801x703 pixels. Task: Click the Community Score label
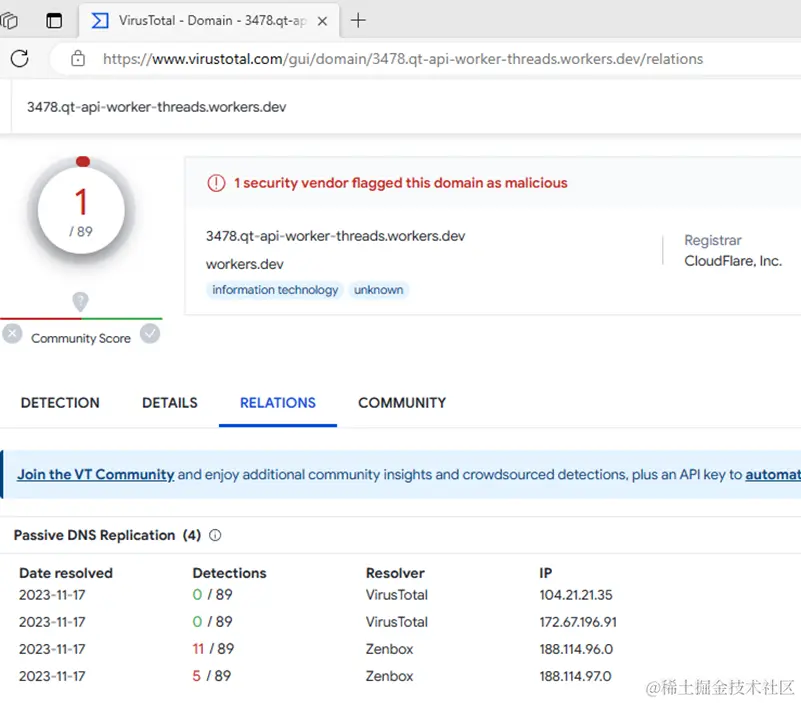click(81, 338)
